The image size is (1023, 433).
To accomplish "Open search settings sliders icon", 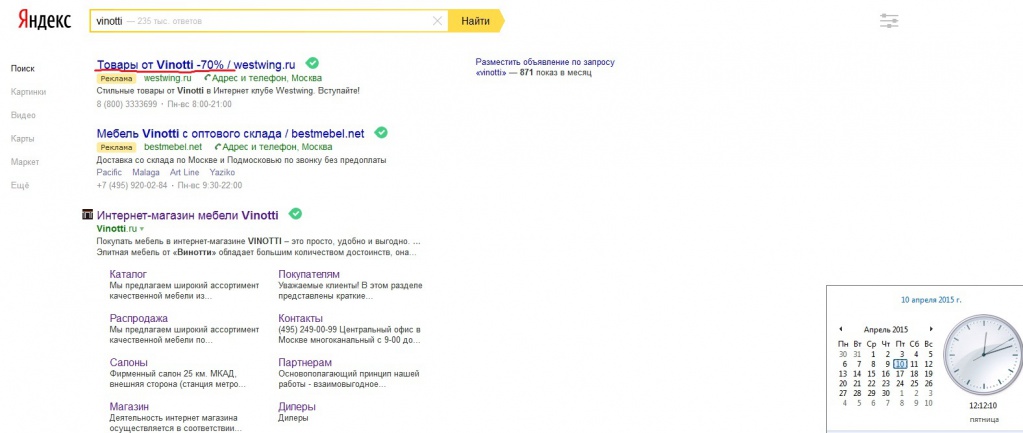I will [889, 21].
